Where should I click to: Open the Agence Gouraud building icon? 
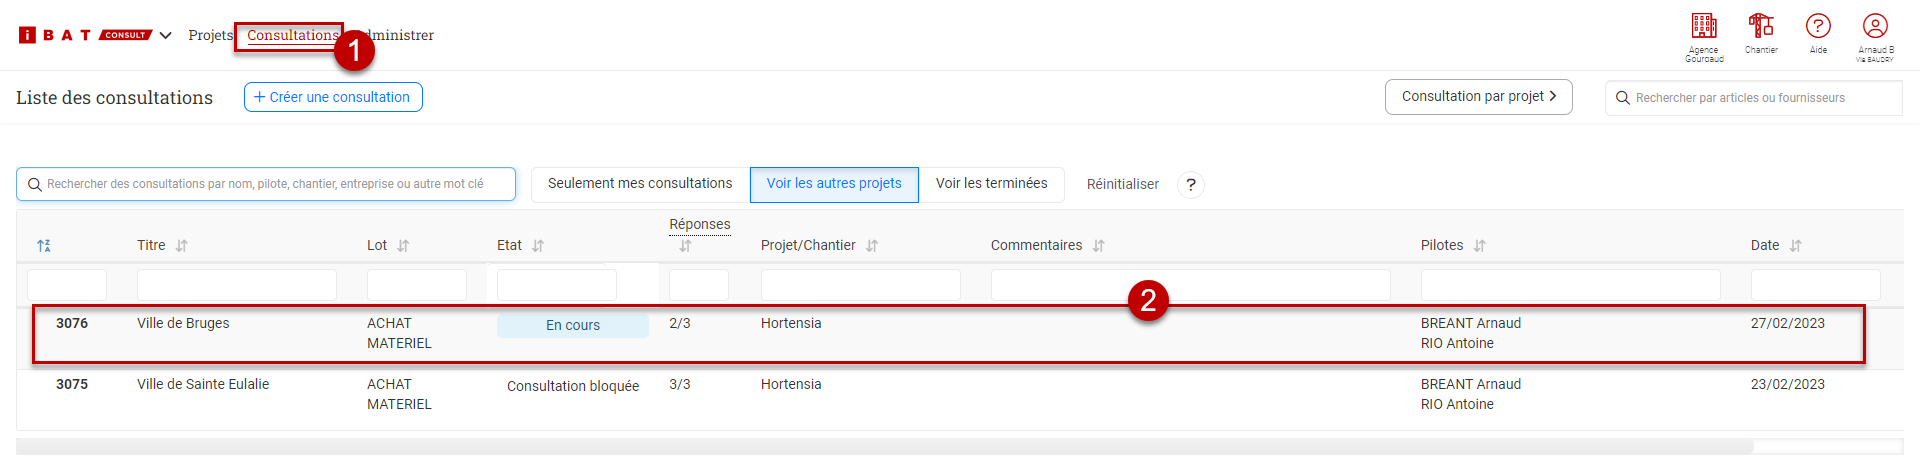click(1704, 26)
